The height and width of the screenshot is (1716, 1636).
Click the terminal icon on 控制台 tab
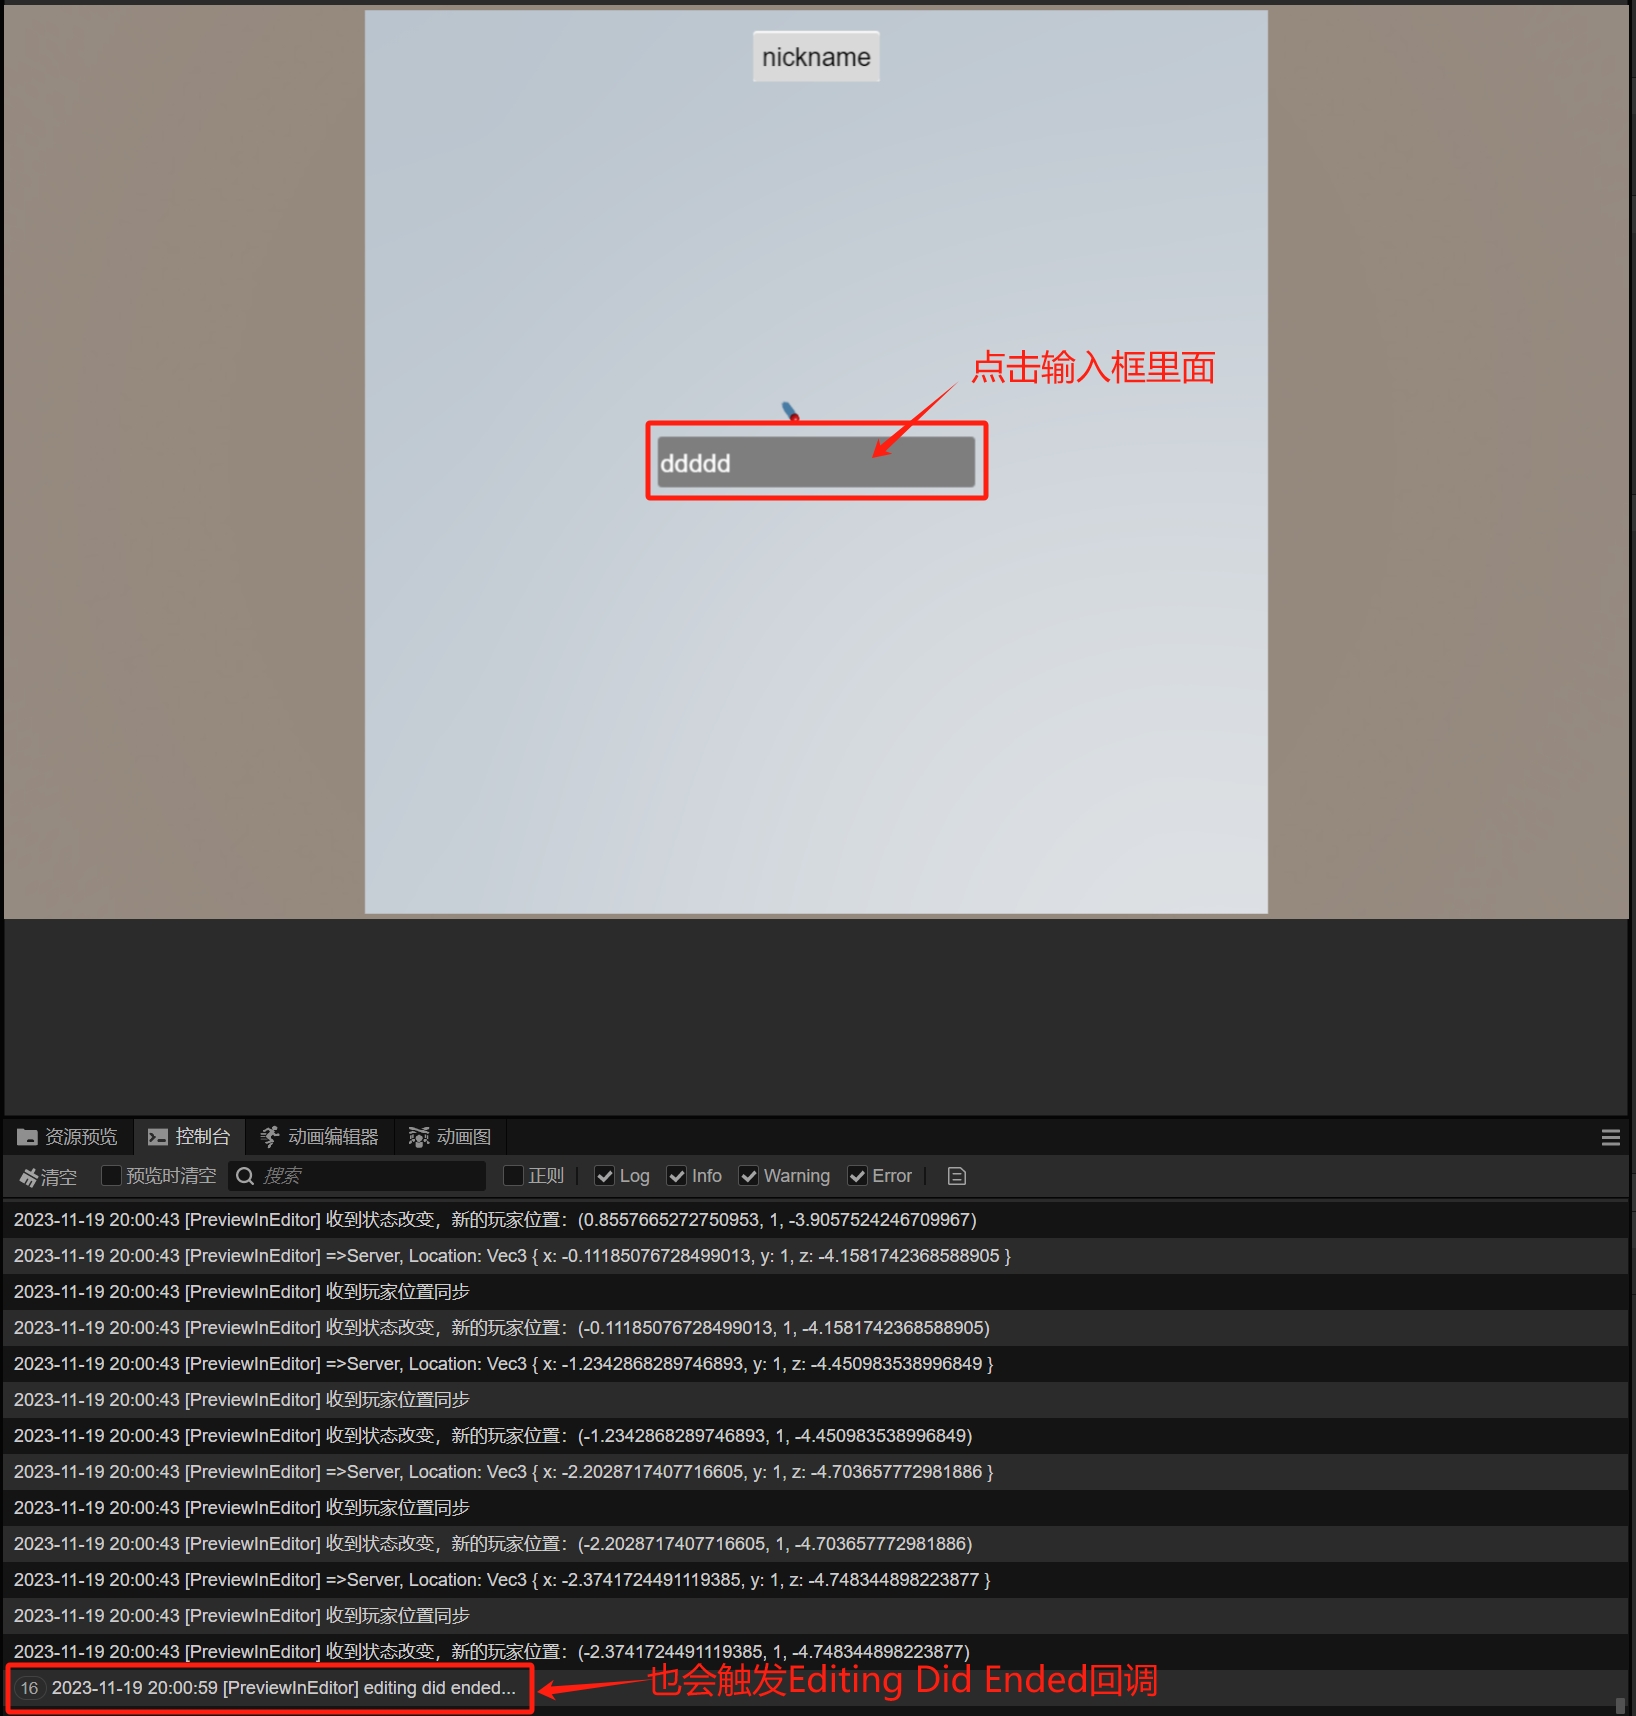pyautogui.click(x=158, y=1136)
